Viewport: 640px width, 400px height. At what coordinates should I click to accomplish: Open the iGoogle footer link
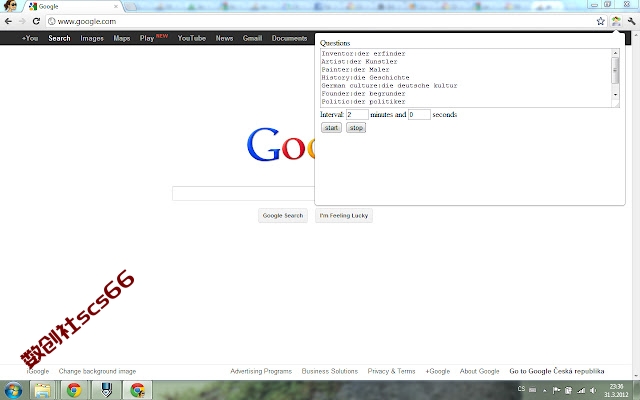(38, 371)
